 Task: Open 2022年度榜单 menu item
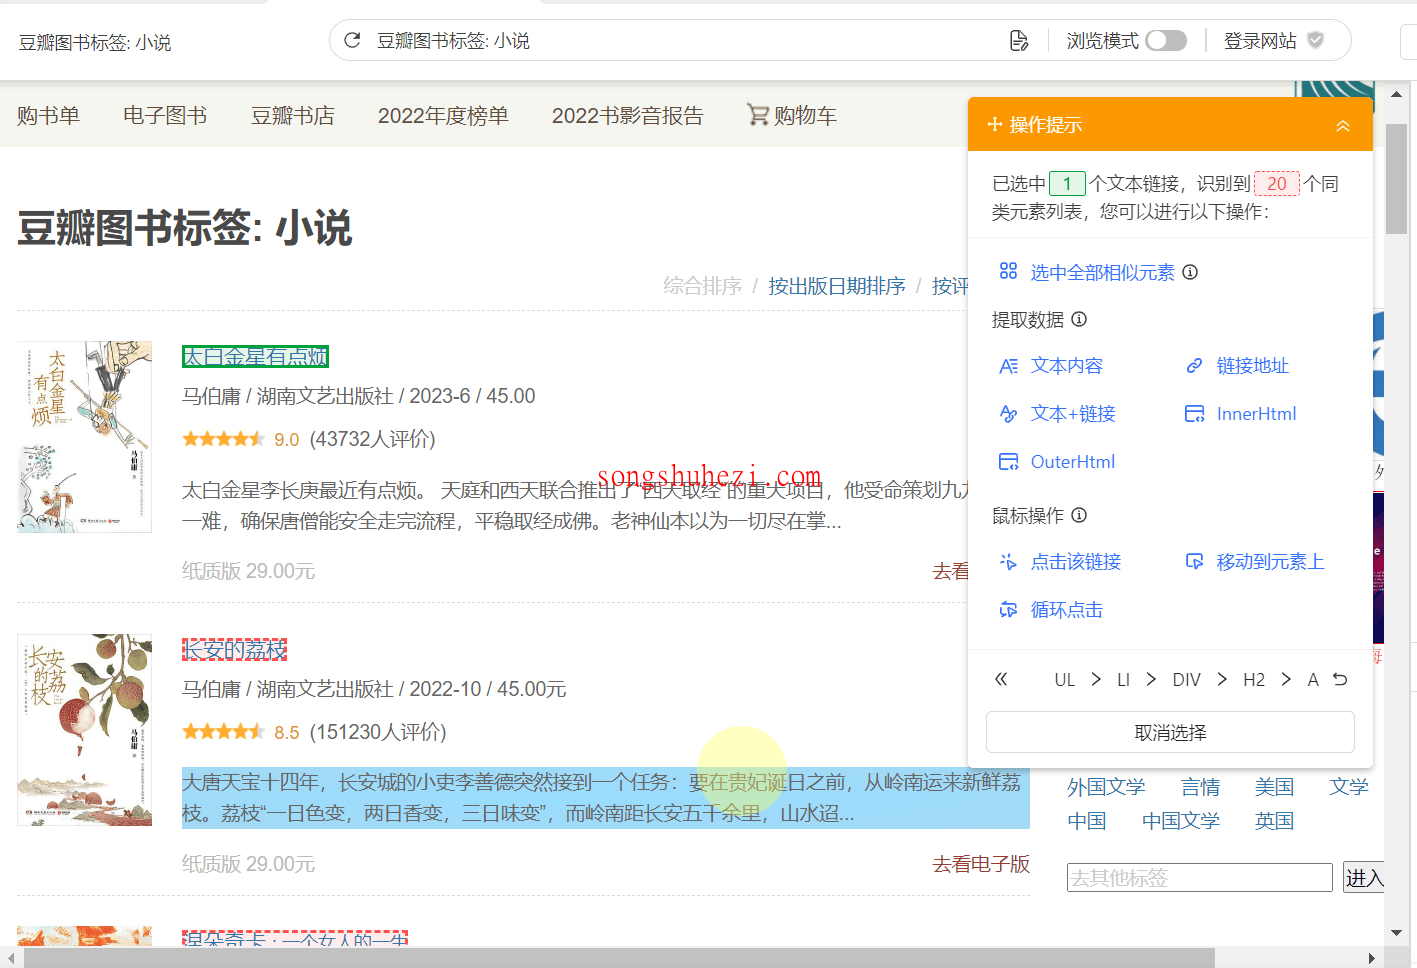coord(443,116)
